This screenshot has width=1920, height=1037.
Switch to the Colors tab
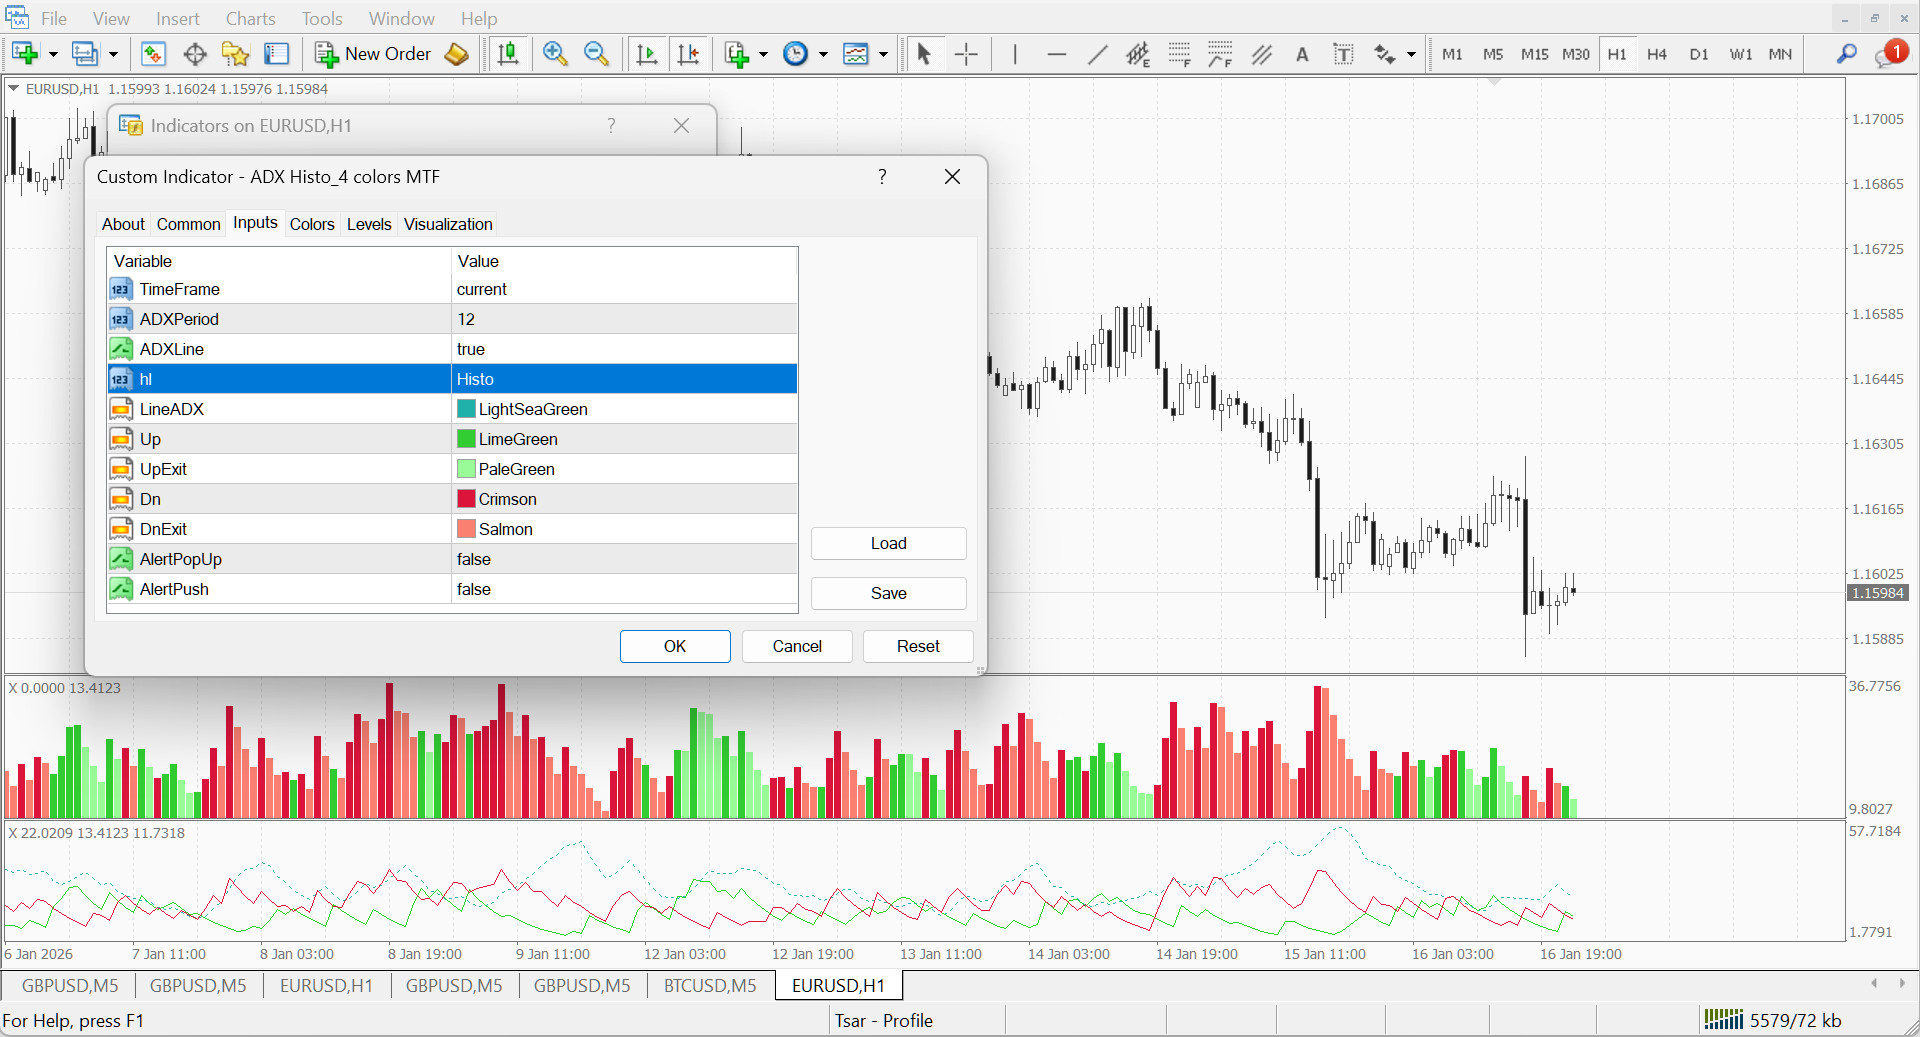click(x=312, y=224)
